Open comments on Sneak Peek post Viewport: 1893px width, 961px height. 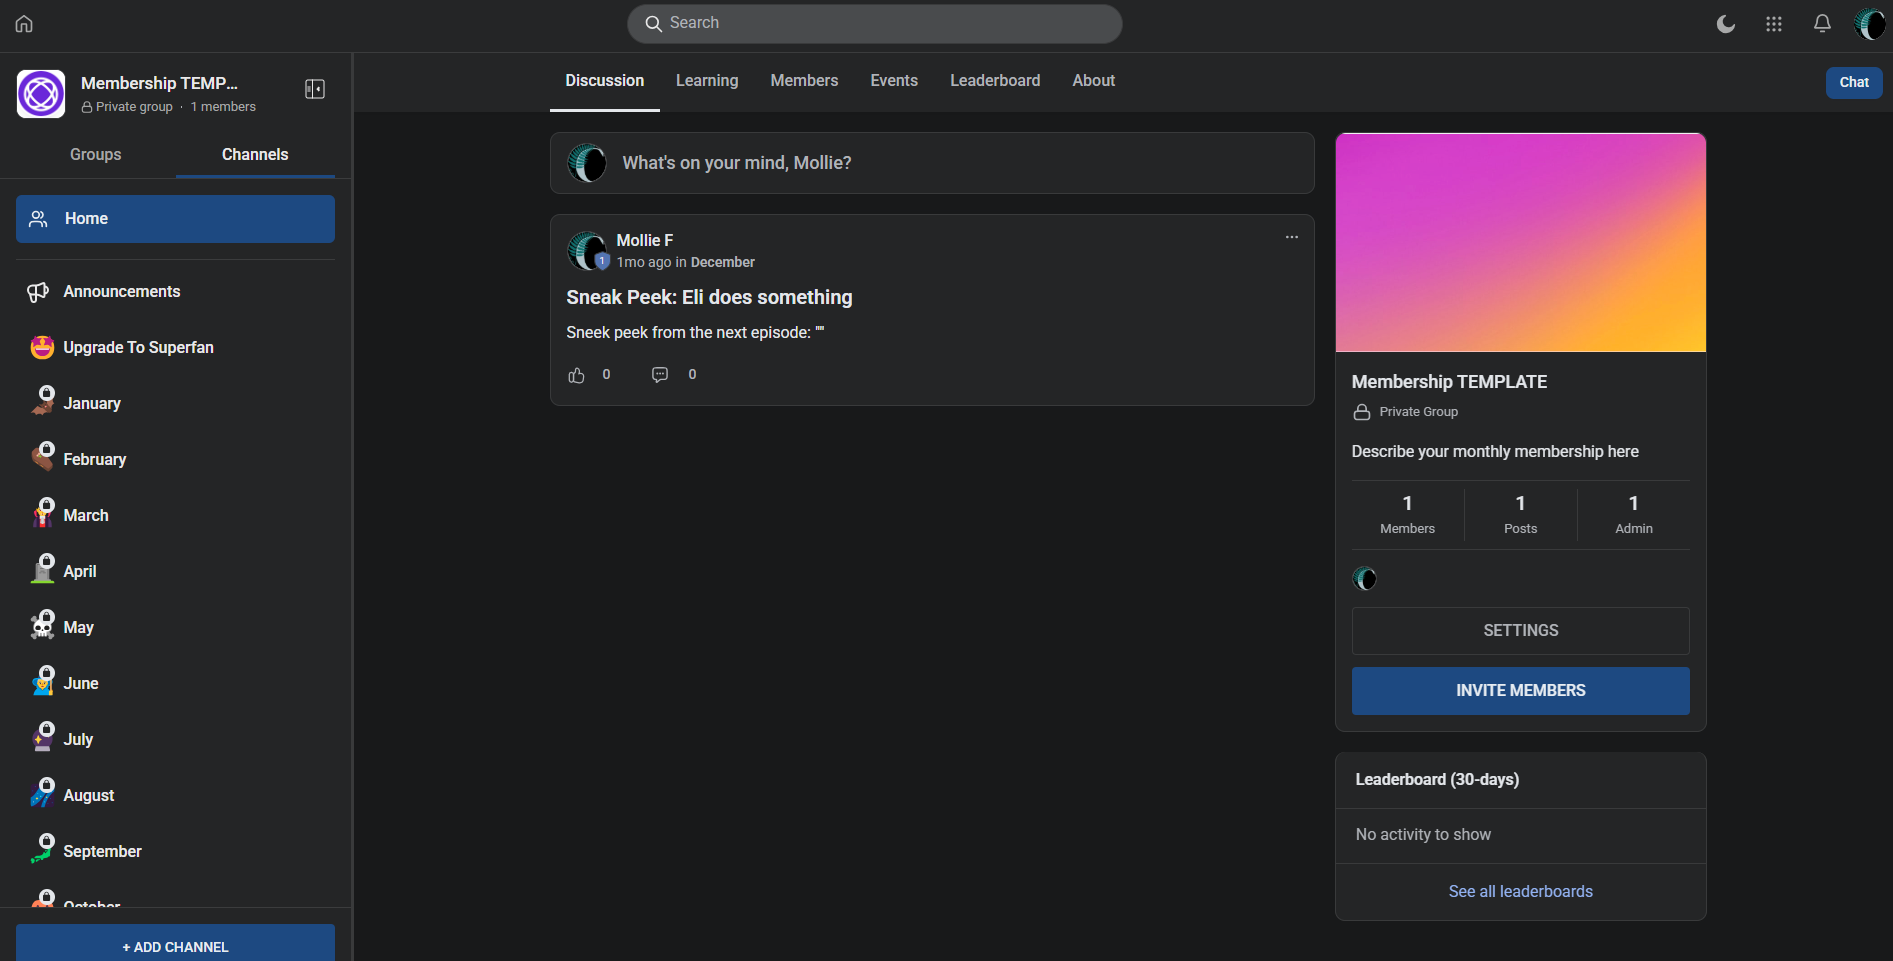660,375
